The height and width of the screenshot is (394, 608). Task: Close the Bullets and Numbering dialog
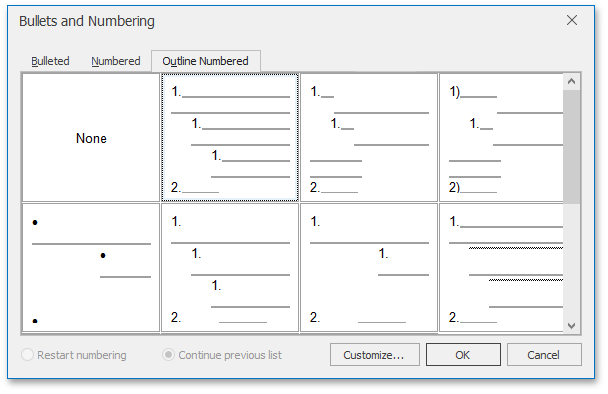(572, 20)
